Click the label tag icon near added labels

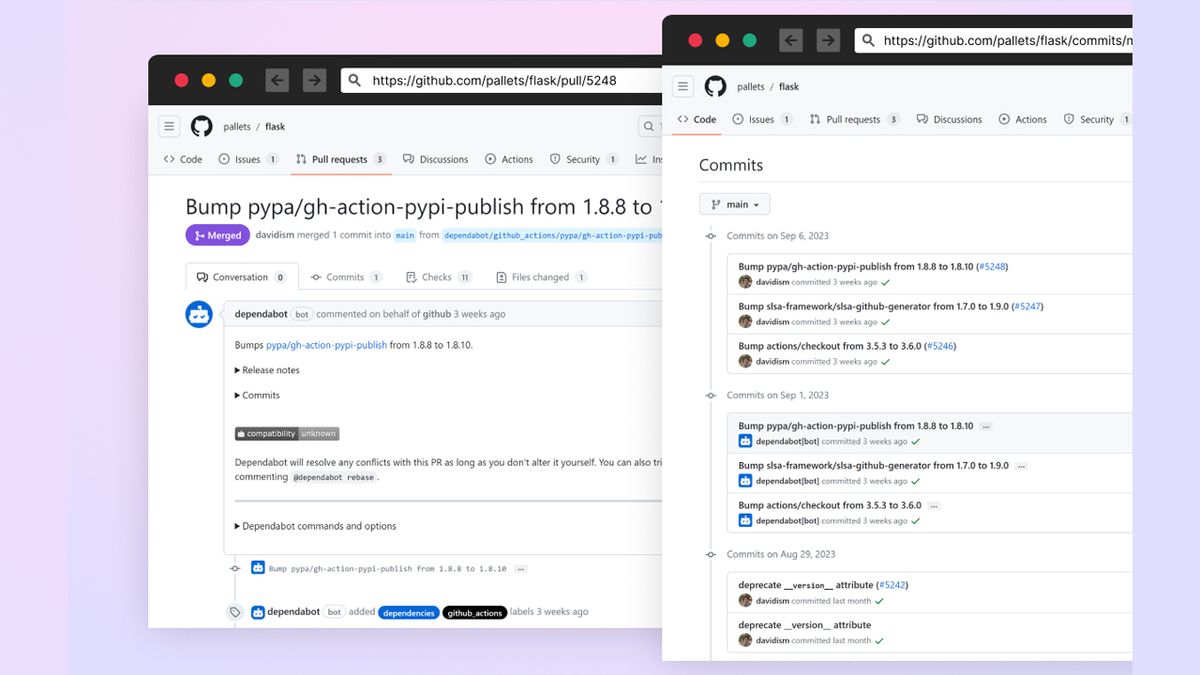tap(236, 611)
